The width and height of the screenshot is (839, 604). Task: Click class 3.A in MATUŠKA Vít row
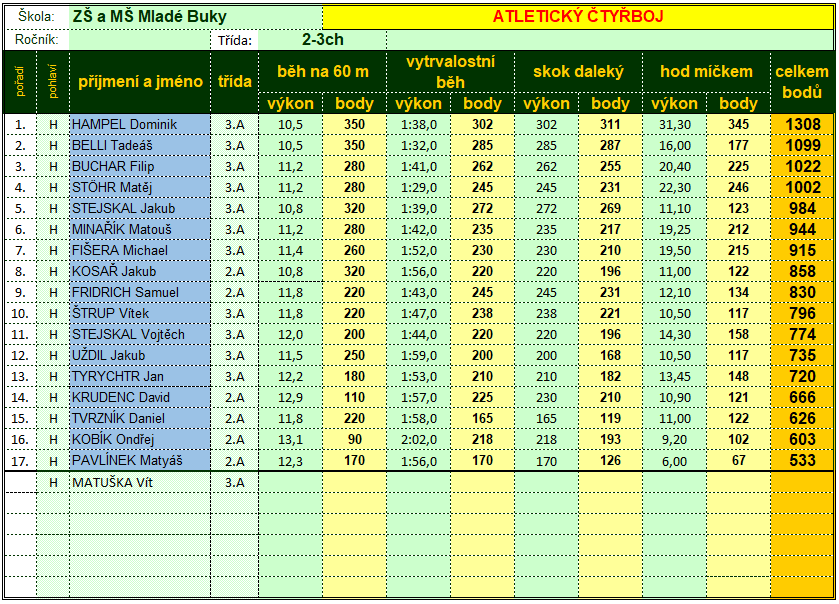(x=234, y=483)
